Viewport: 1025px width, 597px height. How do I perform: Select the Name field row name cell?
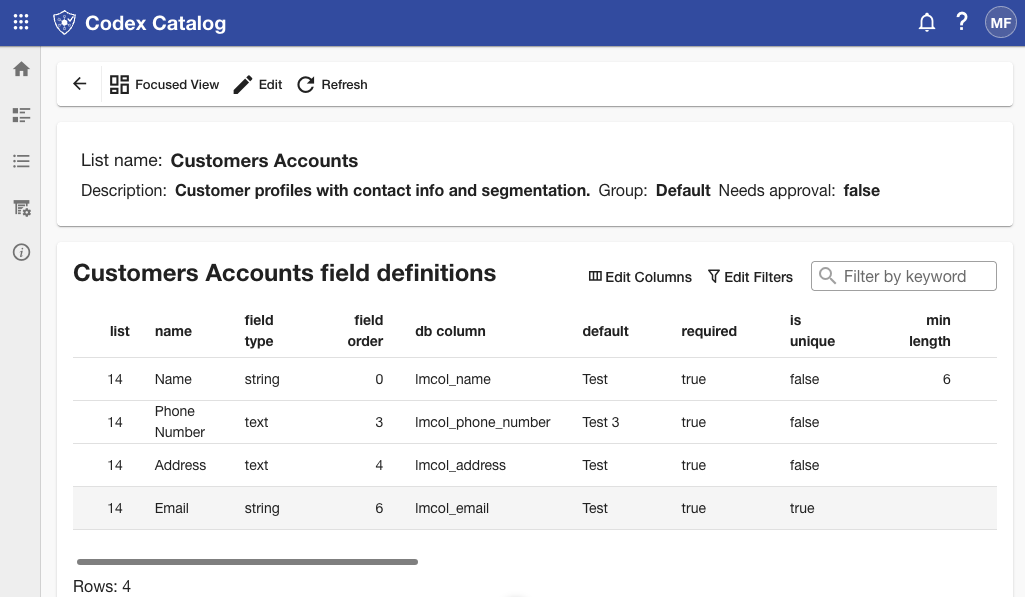(x=173, y=379)
